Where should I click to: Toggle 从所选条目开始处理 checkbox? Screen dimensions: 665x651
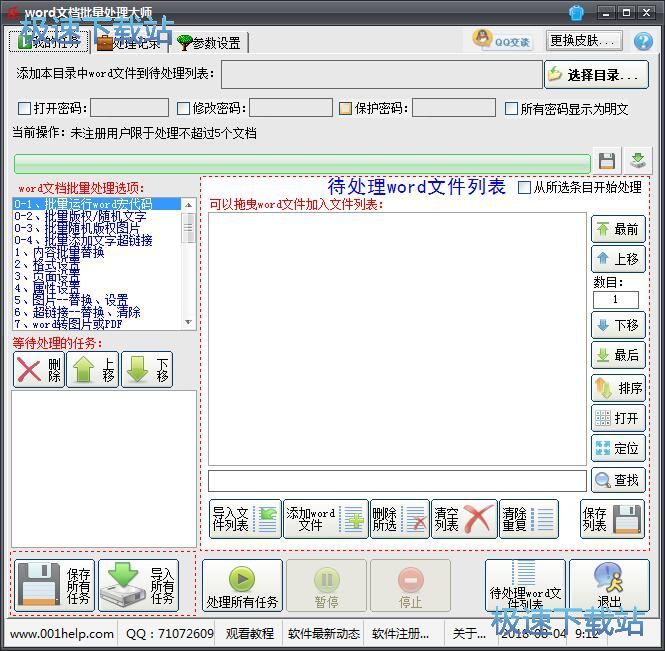[x=525, y=187]
